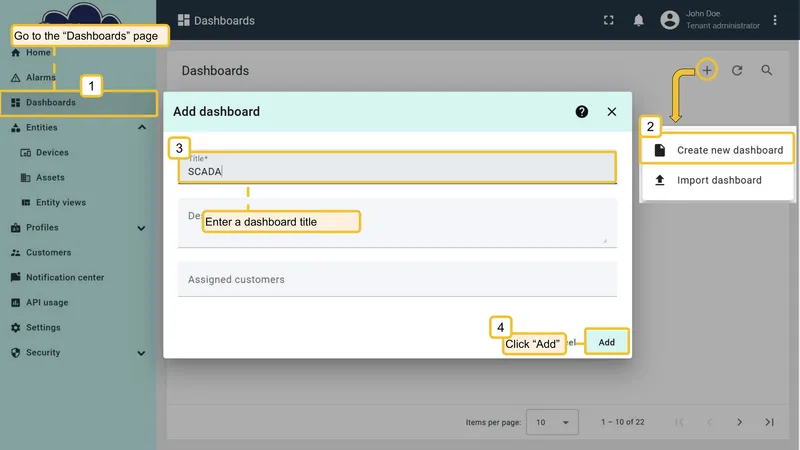Open Add dashboard help icon
The height and width of the screenshot is (450, 800).
pos(582,112)
